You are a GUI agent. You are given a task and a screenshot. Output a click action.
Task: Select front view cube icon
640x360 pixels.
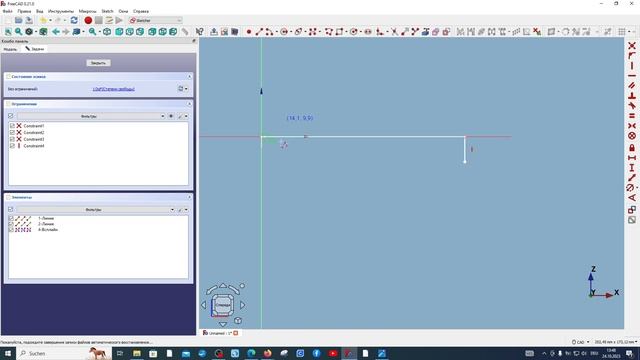[119, 31]
